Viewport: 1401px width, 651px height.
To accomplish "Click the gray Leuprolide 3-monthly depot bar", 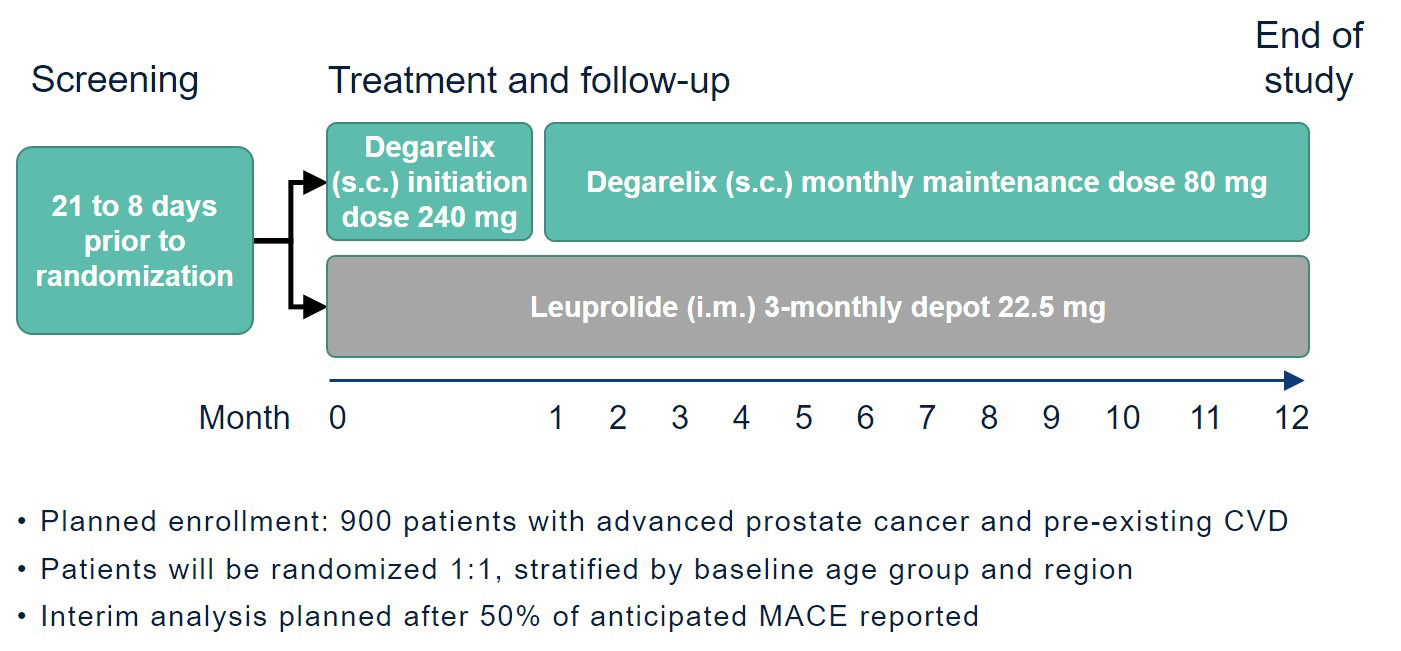I will click(x=818, y=306).
